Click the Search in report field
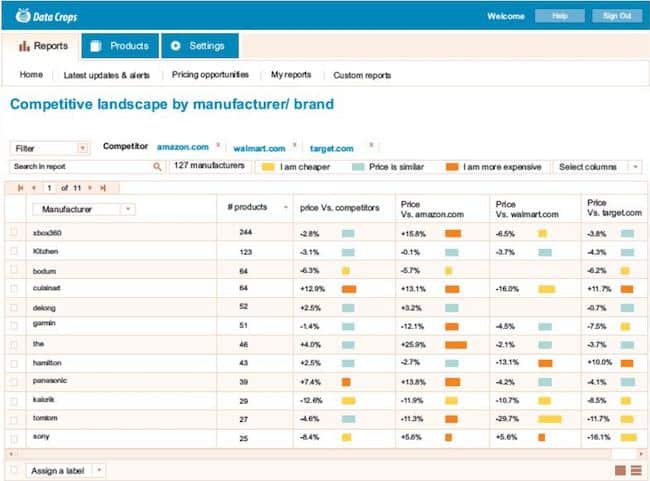The width and height of the screenshot is (650, 481). tap(80, 167)
